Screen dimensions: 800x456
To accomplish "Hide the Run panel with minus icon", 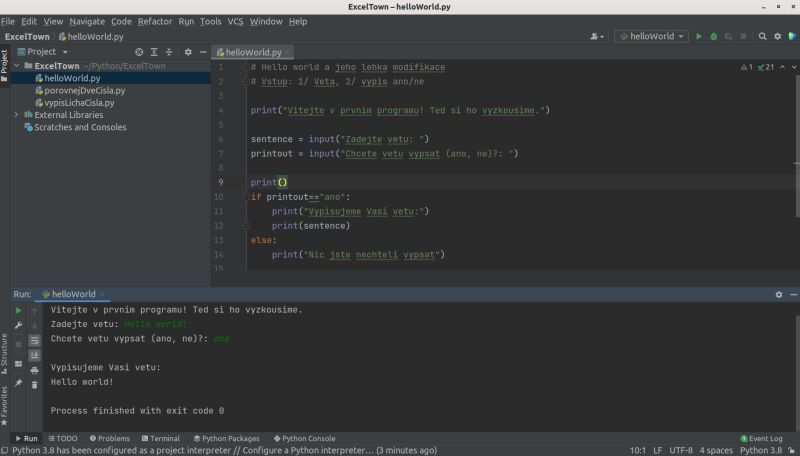I will click(793, 294).
